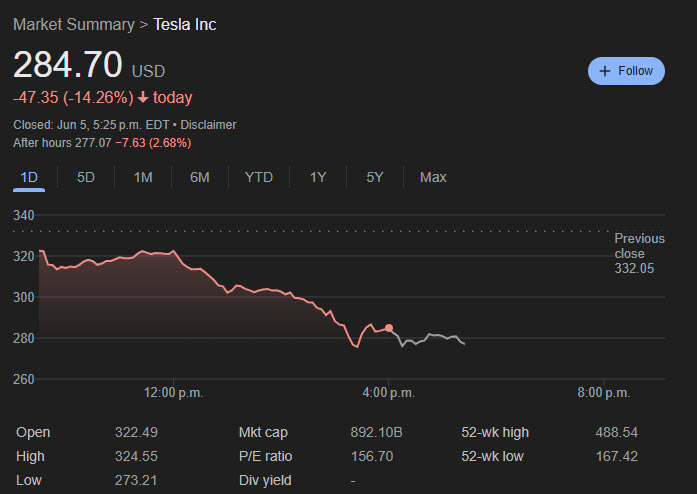Select the 1D time range tab
This screenshot has width=697, height=494.
tap(30, 177)
